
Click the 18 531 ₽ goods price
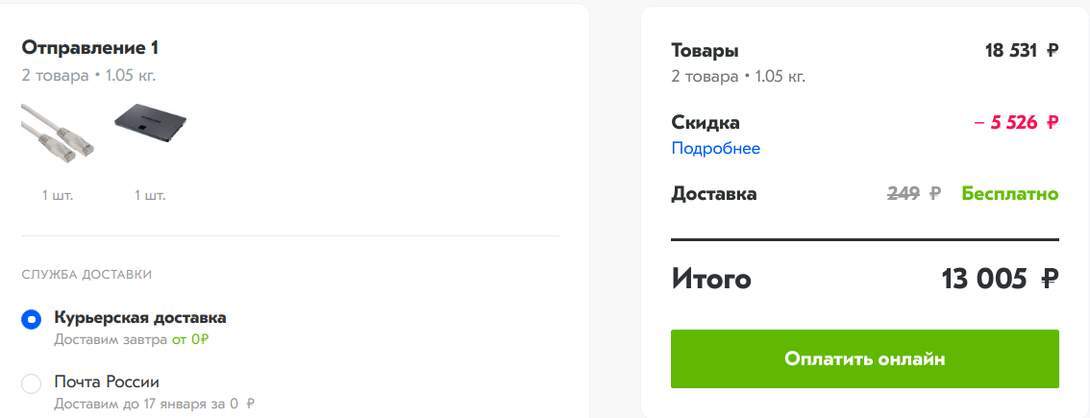[1021, 50]
